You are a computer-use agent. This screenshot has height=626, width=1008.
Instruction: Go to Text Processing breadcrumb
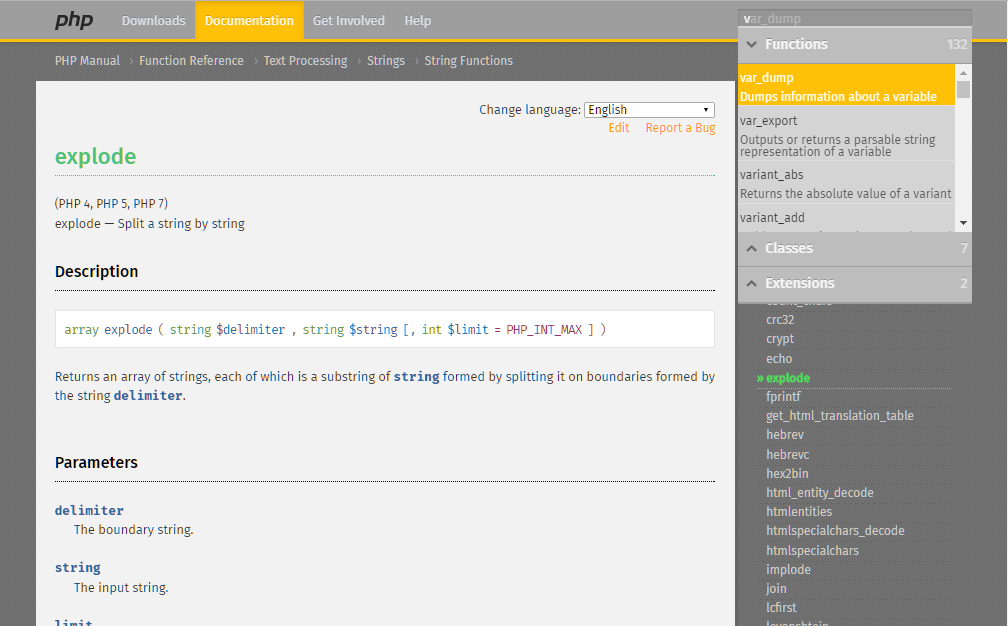pos(305,60)
